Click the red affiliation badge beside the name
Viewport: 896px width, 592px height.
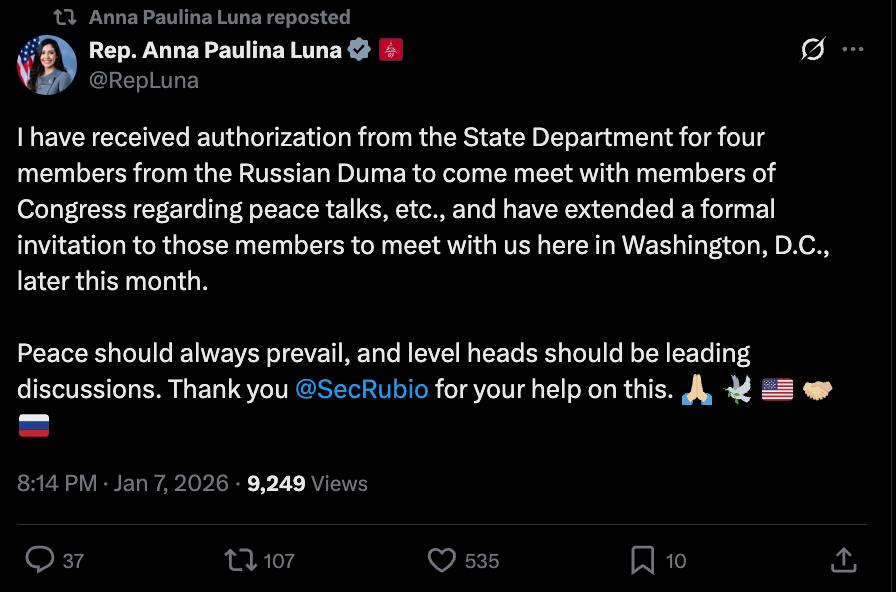390,49
